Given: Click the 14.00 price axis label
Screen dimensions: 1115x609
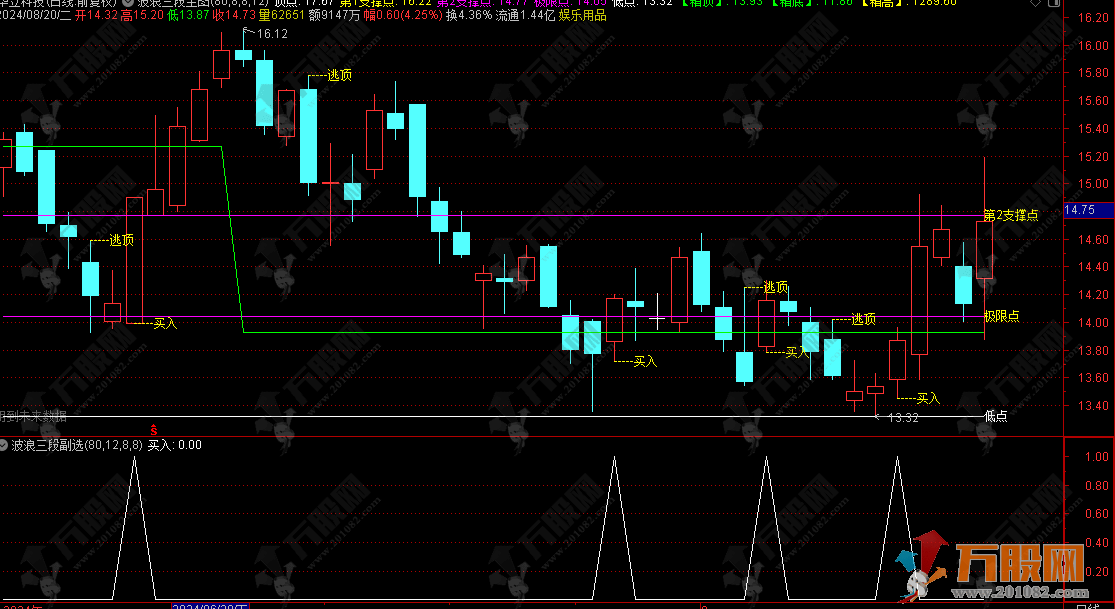Looking at the screenshot, I should click(x=1093, y=323).
